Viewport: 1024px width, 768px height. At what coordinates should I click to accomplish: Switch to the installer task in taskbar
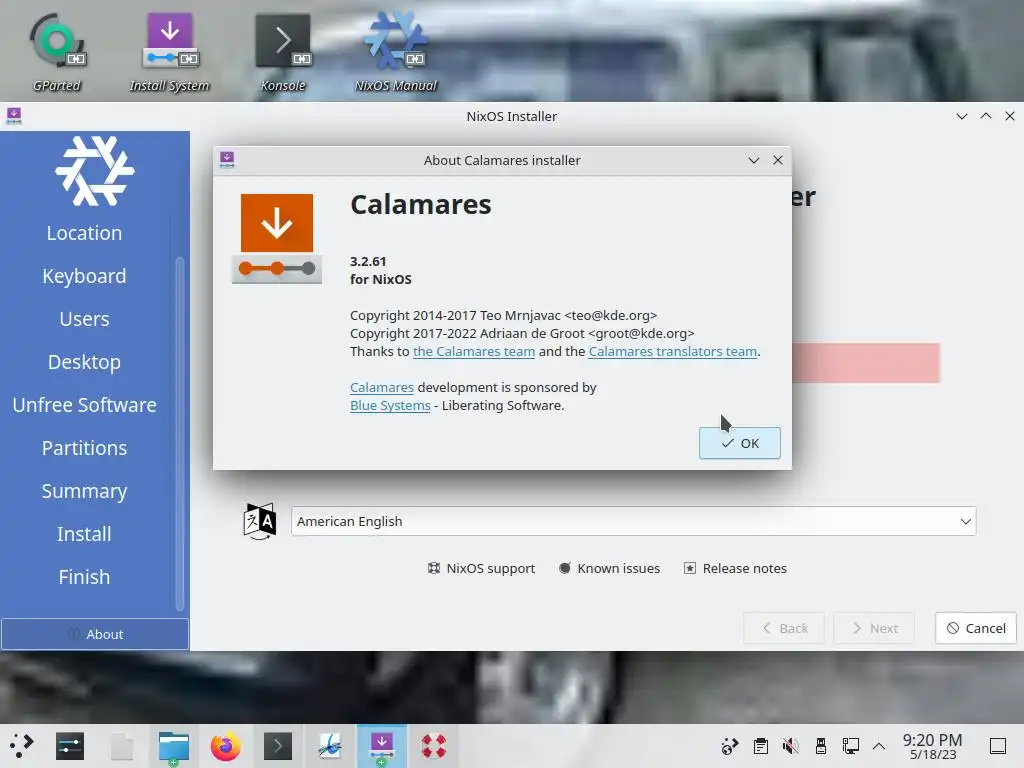click(x=381, y=746)
